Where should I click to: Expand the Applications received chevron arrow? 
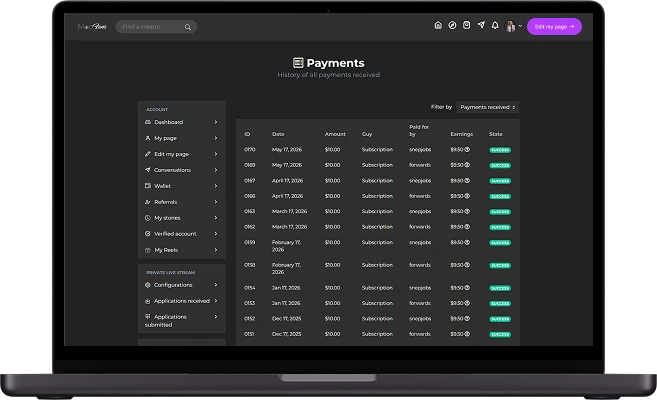pyautogui.click(x=216, y=301)
